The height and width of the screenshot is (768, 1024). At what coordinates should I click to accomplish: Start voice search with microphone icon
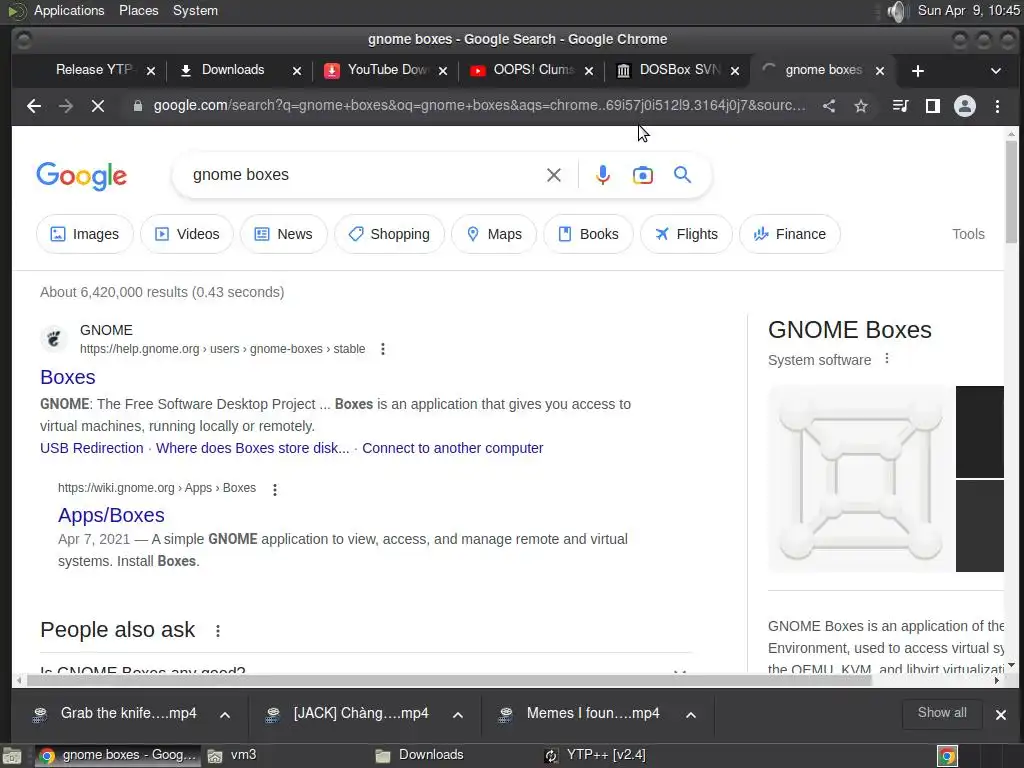point(603,175)
